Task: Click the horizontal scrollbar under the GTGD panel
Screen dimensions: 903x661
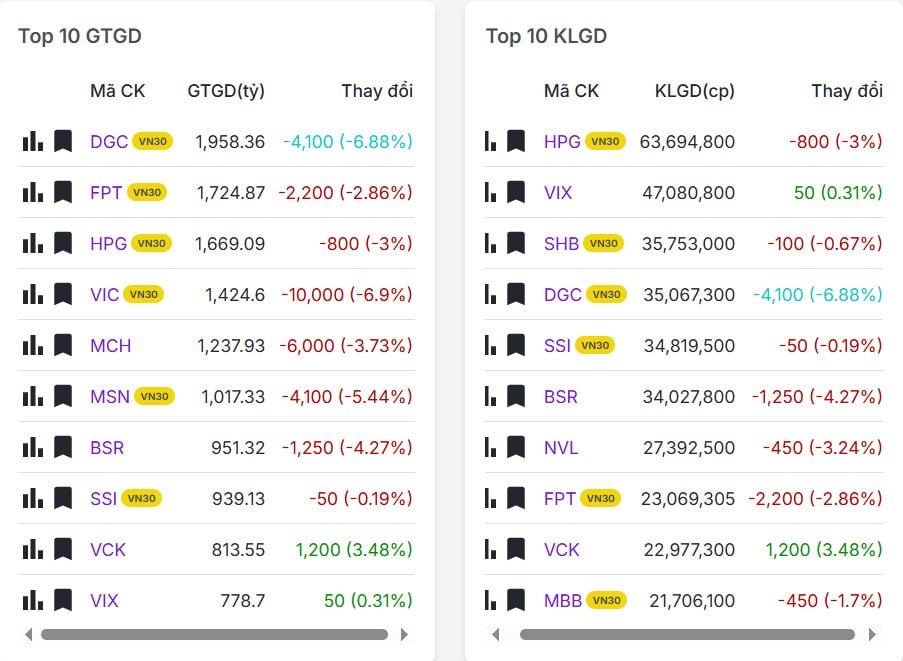Action: click(x=215, y=634)
